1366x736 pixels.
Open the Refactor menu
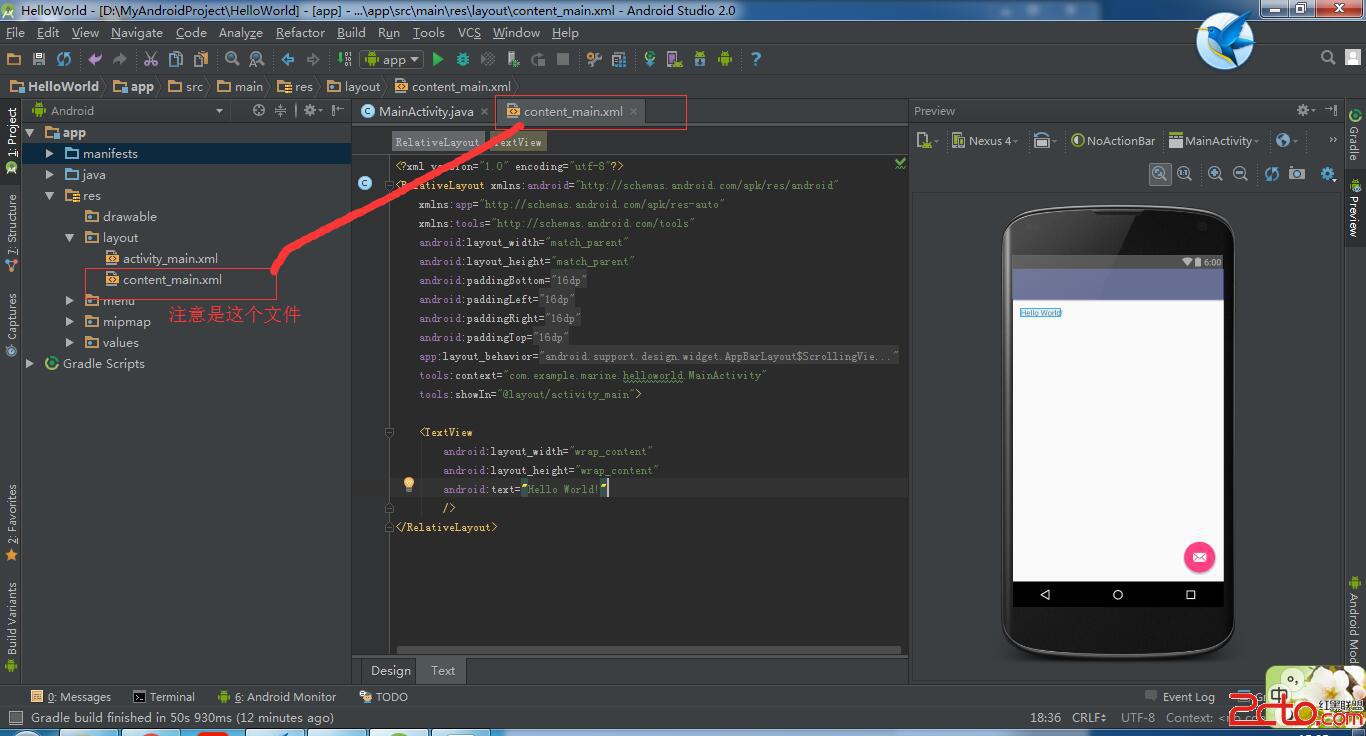coord(300,33)
